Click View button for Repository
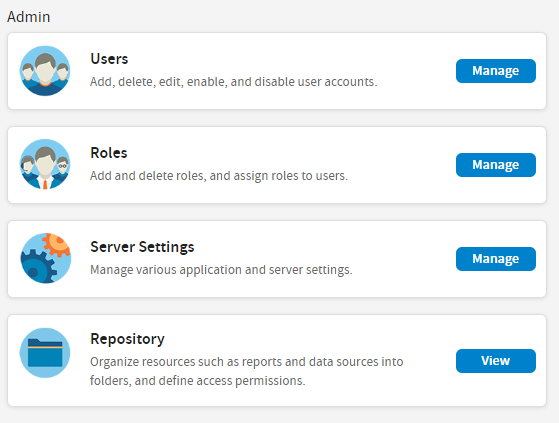 coord(496,361)
